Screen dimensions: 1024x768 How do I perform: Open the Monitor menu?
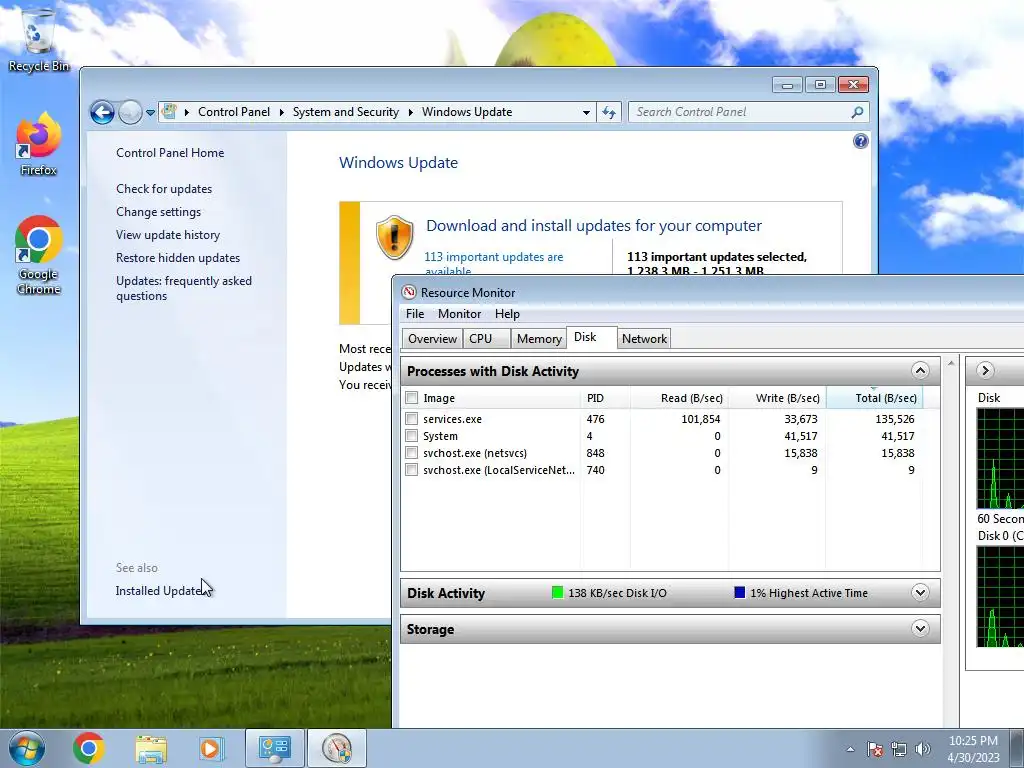click(459, 313)
